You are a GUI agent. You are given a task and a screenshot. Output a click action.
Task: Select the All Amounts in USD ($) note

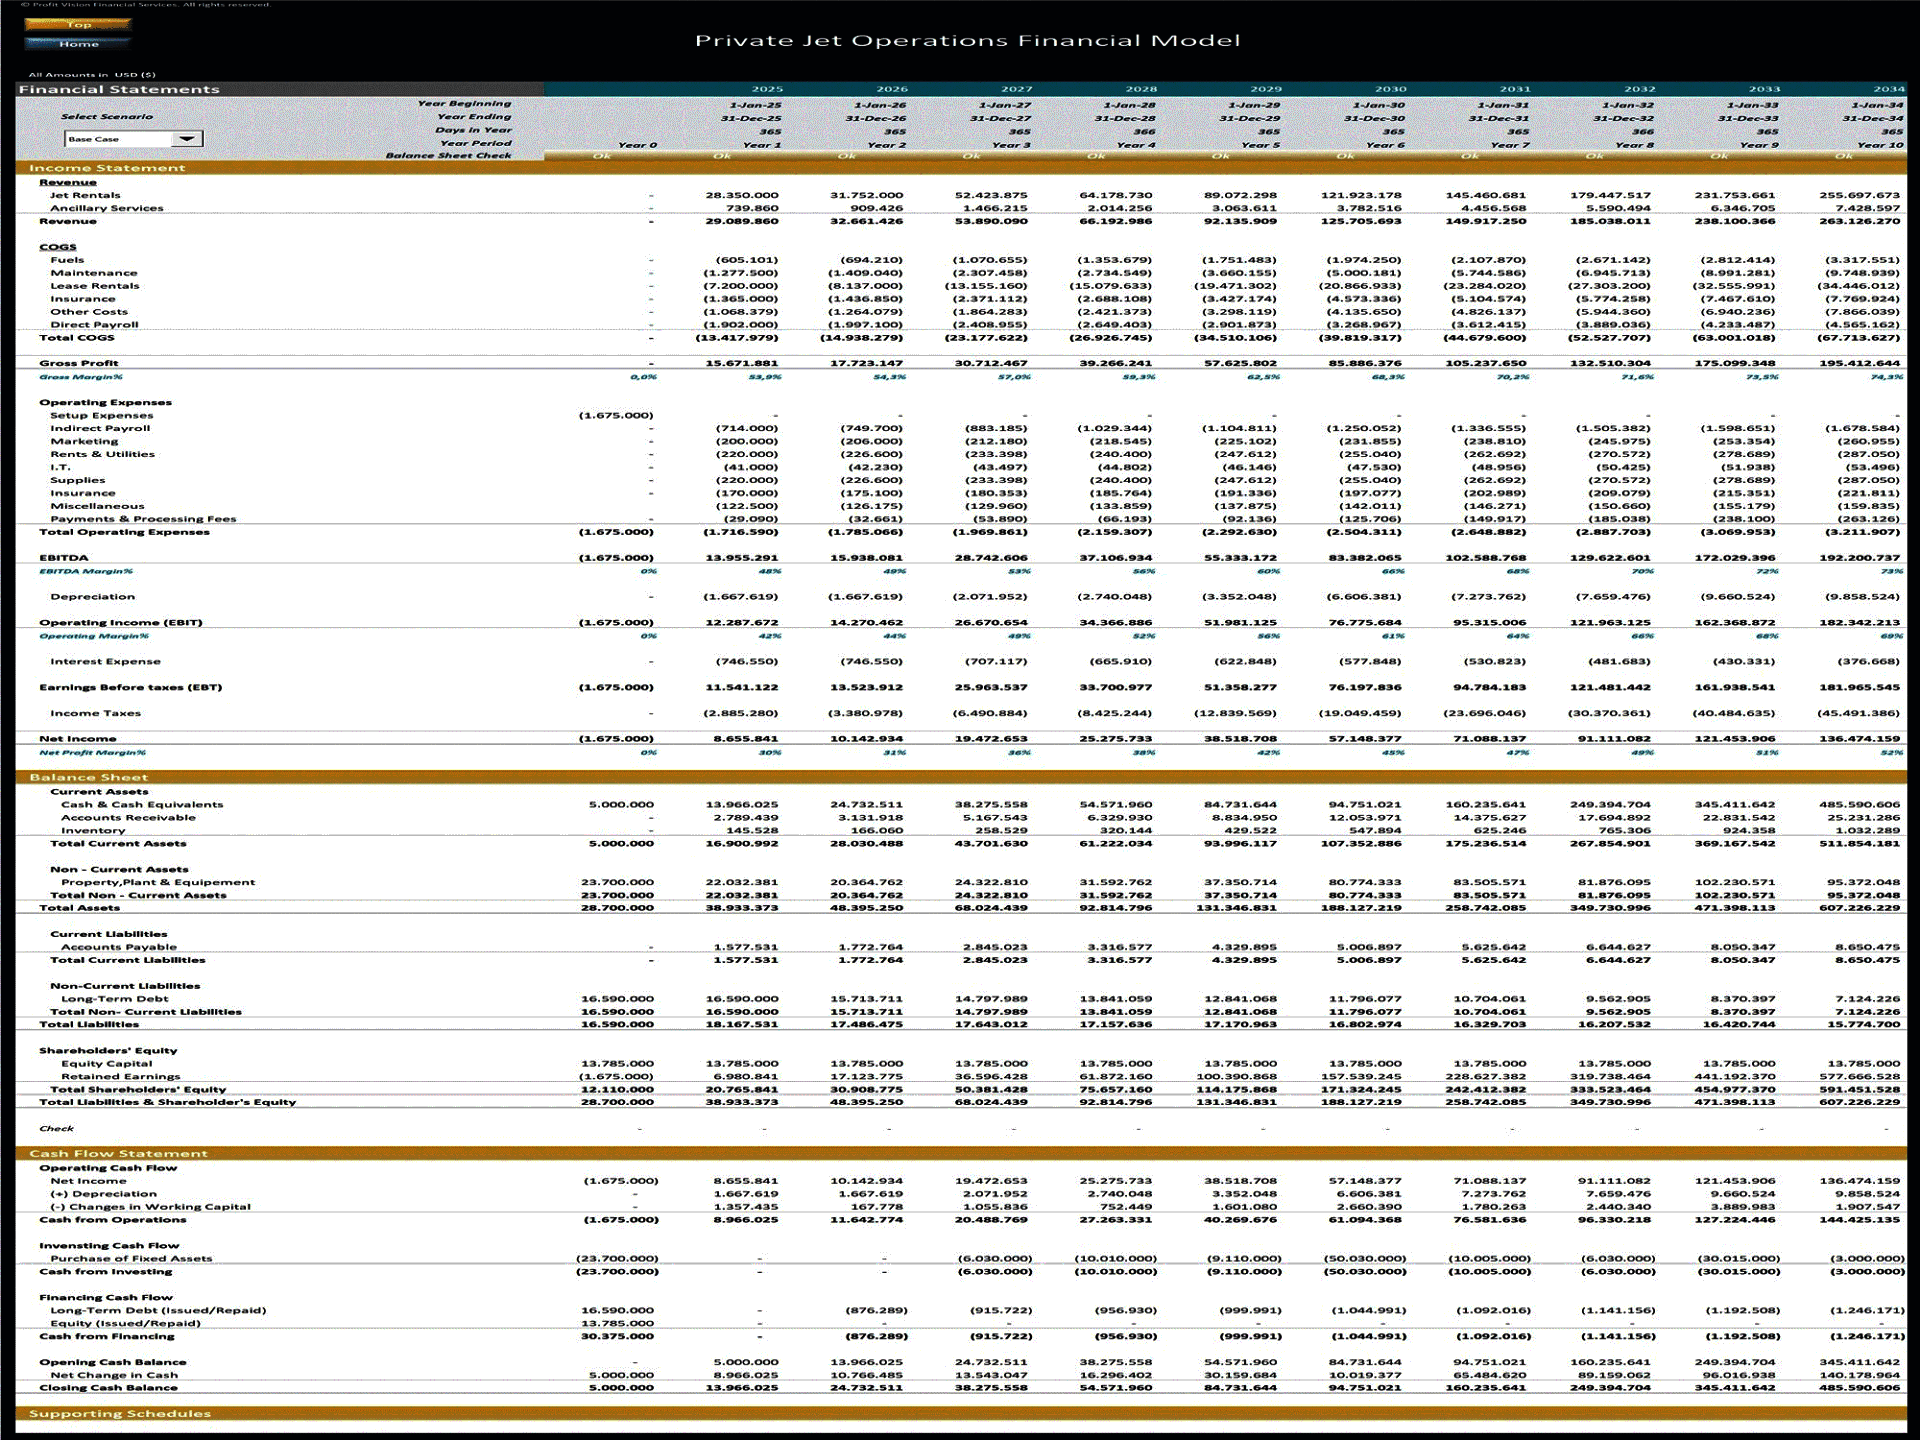coord(92,74)
